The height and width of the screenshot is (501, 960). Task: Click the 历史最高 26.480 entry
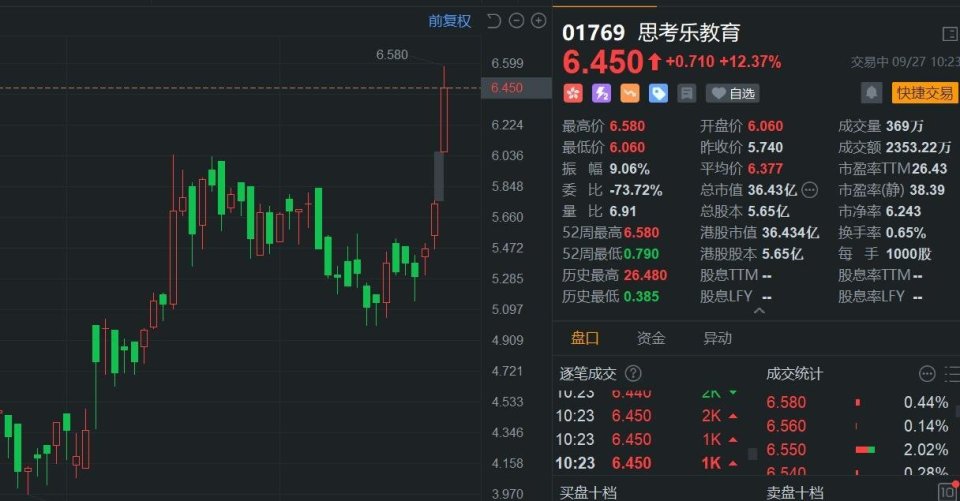(x=615, y=275)
